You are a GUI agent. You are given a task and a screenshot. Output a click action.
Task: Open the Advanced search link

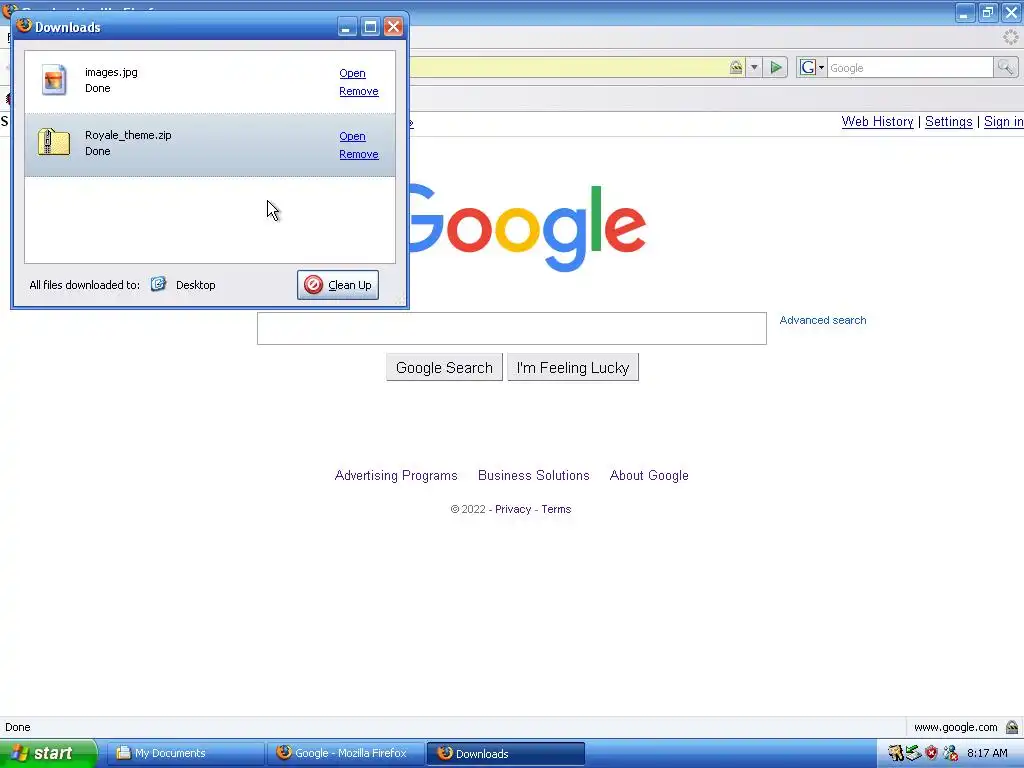coord(823,320)
